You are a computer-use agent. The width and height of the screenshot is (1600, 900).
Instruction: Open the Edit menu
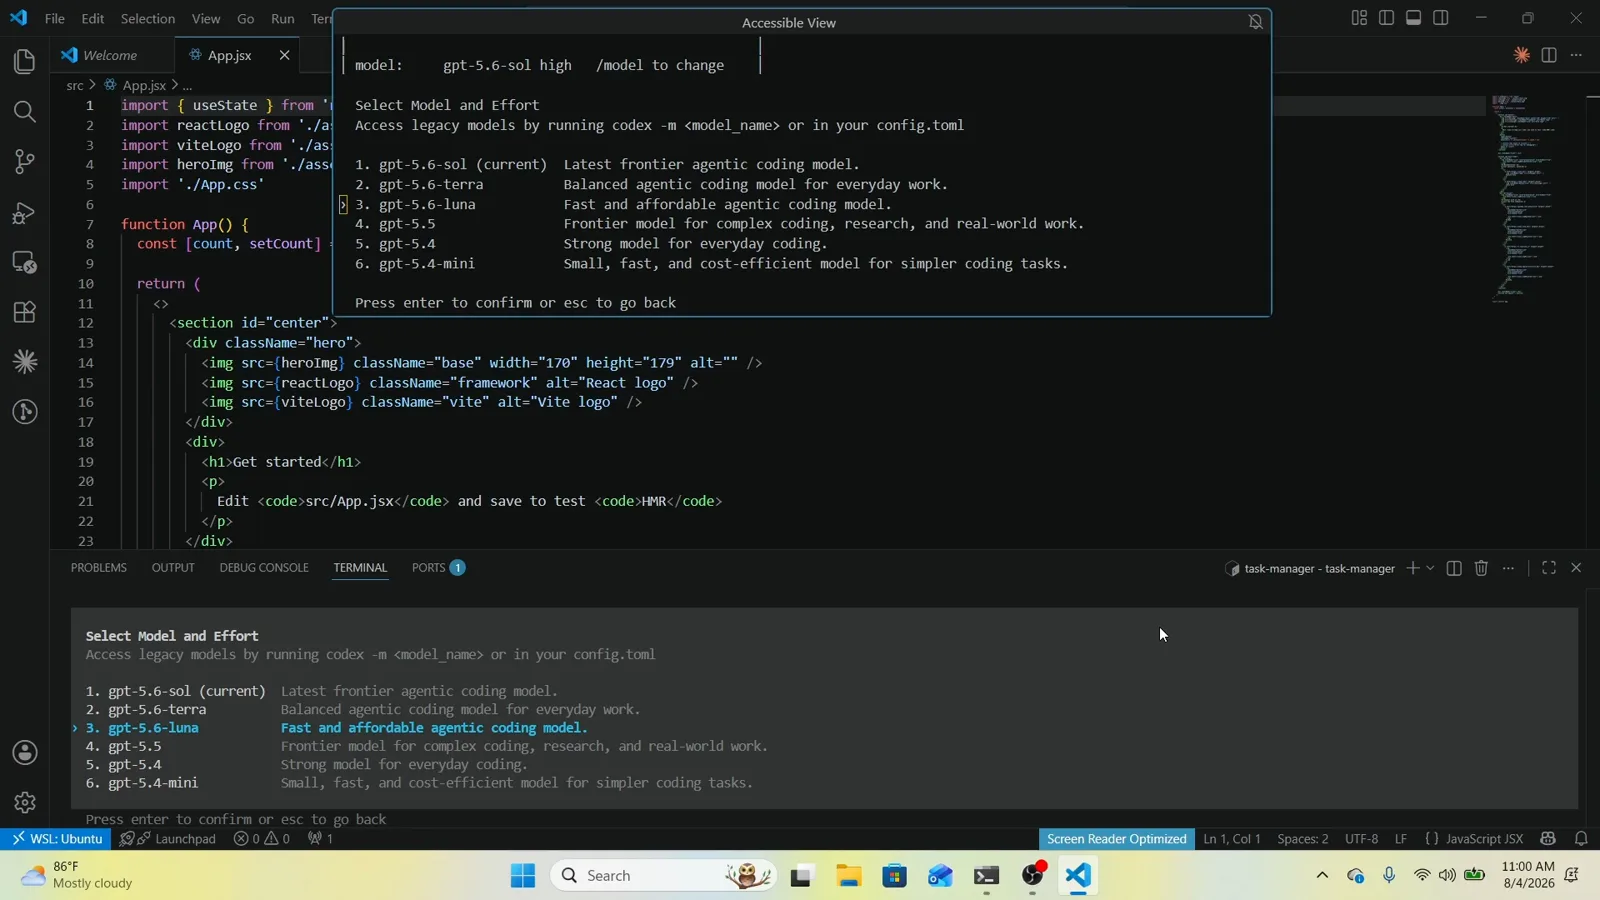tap(93, 19)
